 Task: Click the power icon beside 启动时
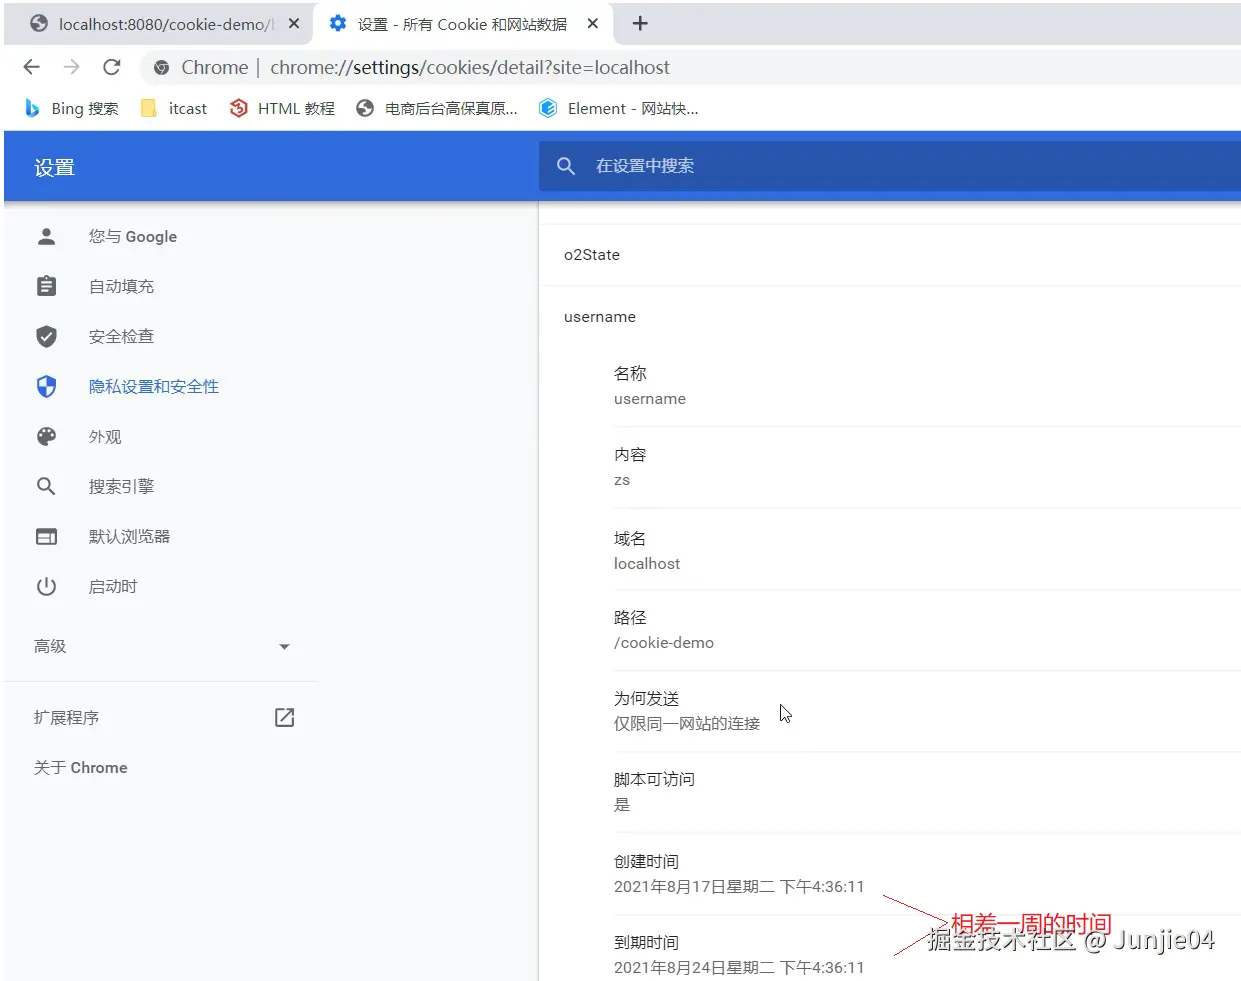click(x=46, y=586)
